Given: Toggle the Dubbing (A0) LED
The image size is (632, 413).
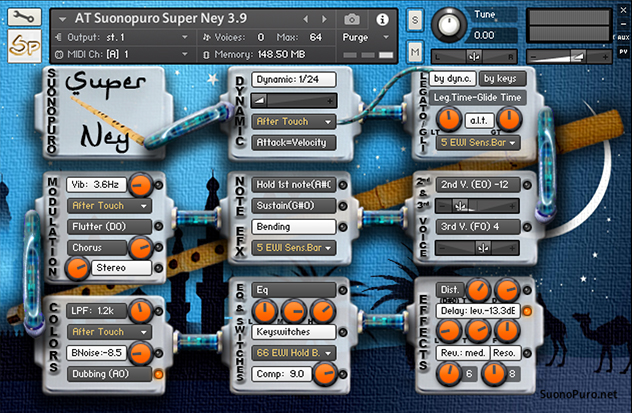Looking at the screenshot, I should tap(159, 374).
